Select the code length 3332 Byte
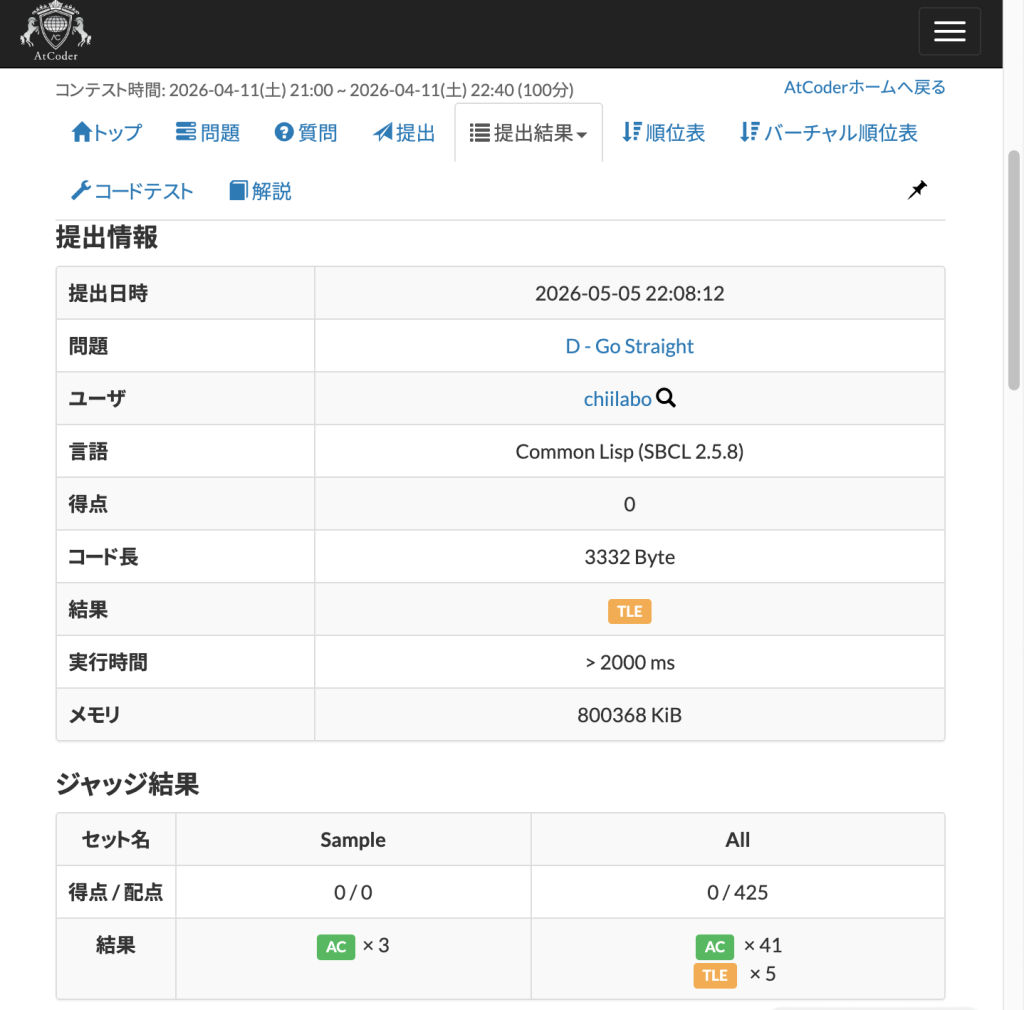1024x1010 pixels. [629, 557]
